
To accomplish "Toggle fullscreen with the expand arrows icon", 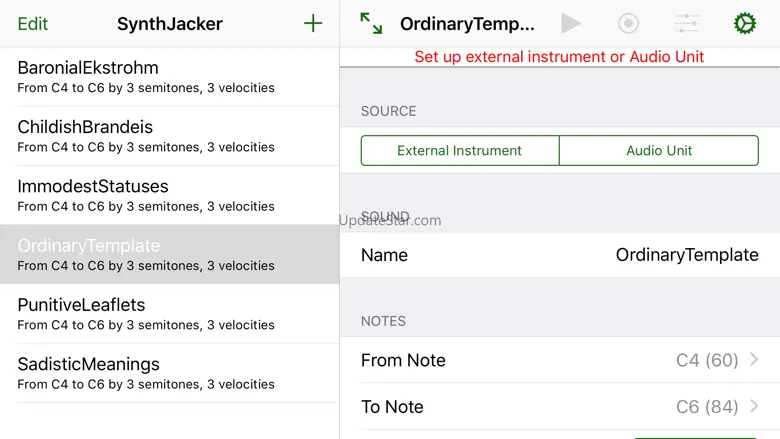I will [371, 24].
